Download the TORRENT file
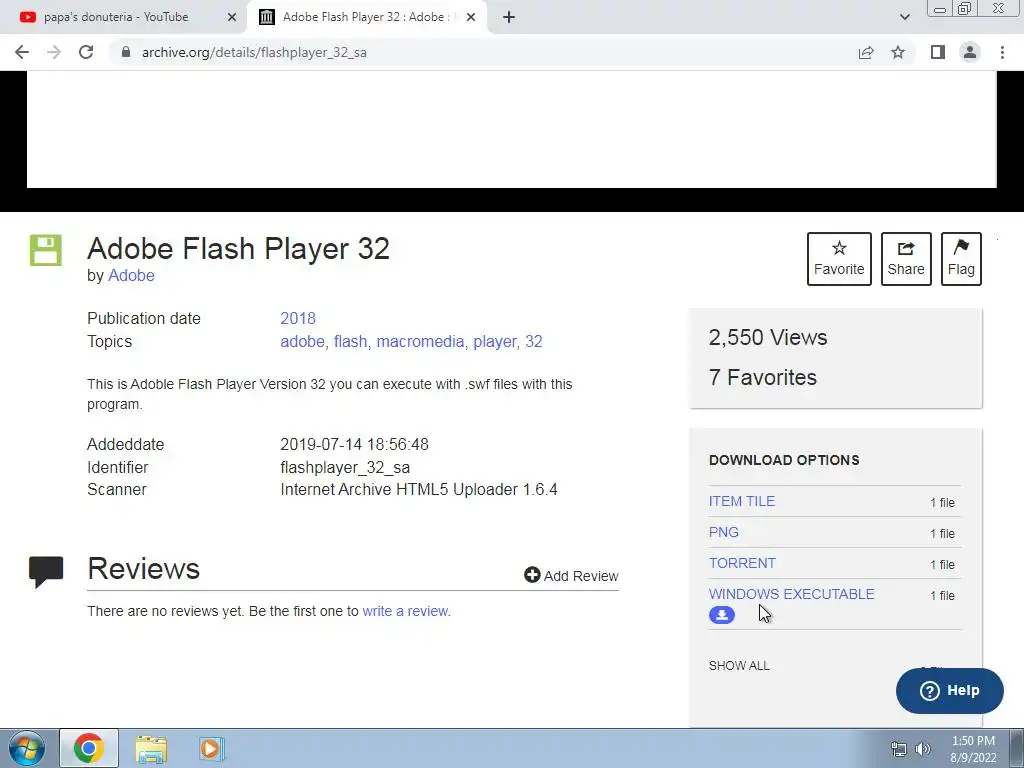Image resolution: width=1024 pixels, height=768 pixels. [743, 563]
